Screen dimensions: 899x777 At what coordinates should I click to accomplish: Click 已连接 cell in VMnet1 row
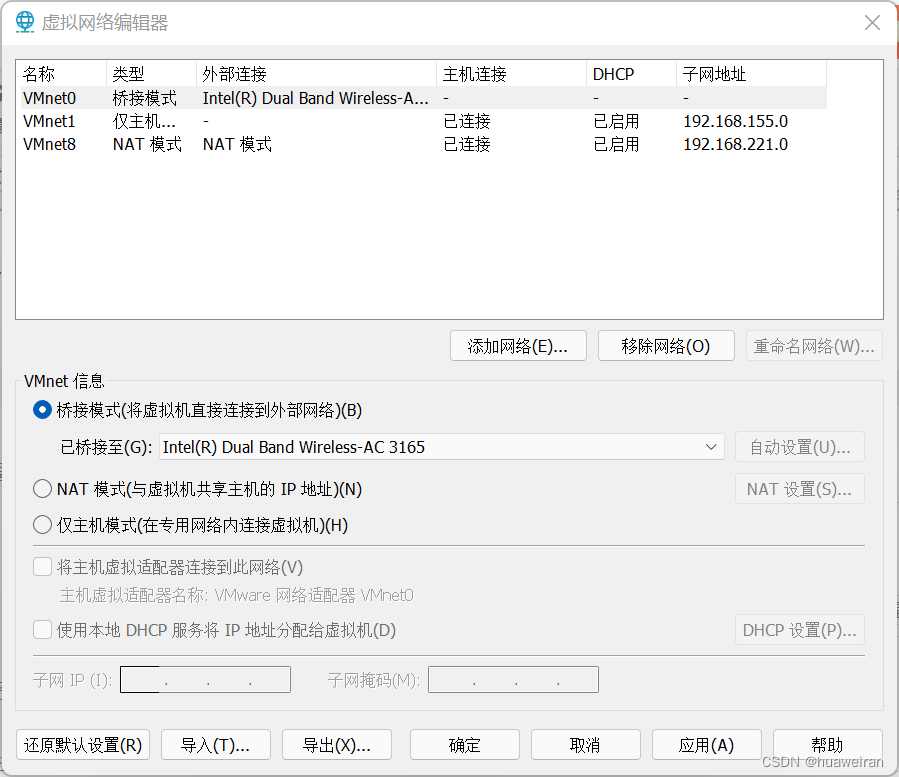click(x=467, y=121)
